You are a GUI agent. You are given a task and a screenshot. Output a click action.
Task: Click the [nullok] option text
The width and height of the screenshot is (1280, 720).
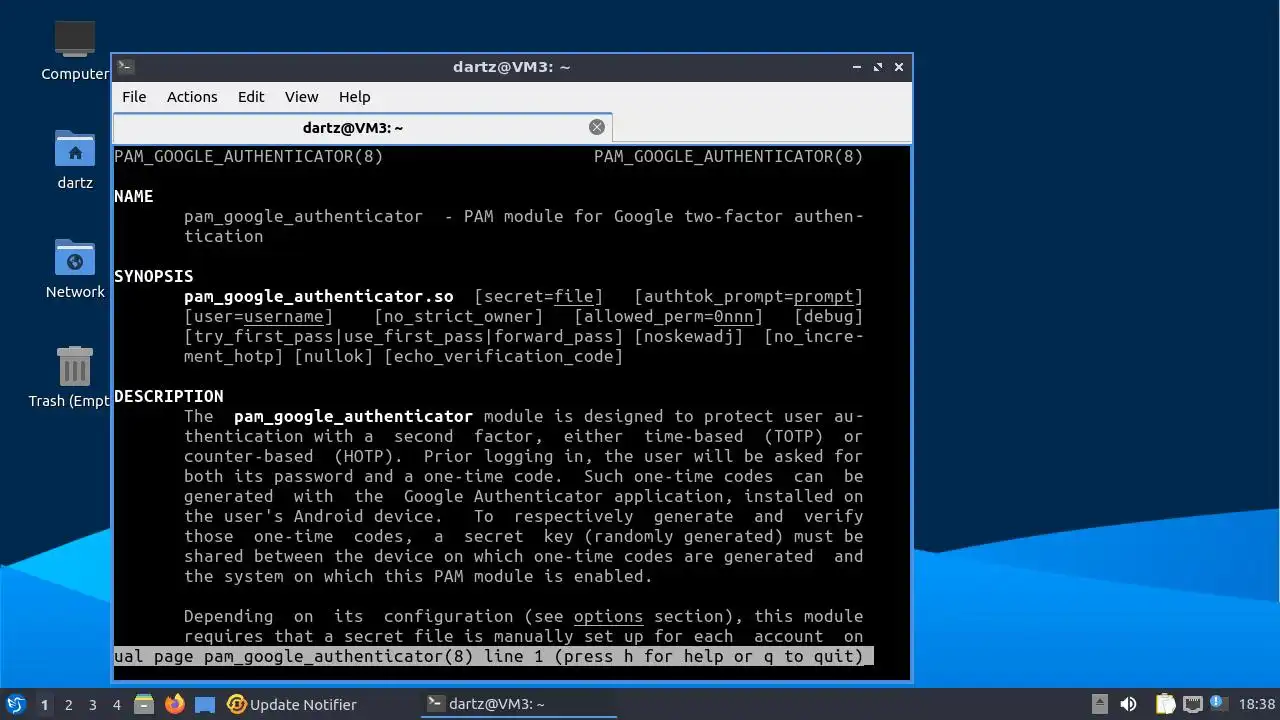tap(334, 356)
